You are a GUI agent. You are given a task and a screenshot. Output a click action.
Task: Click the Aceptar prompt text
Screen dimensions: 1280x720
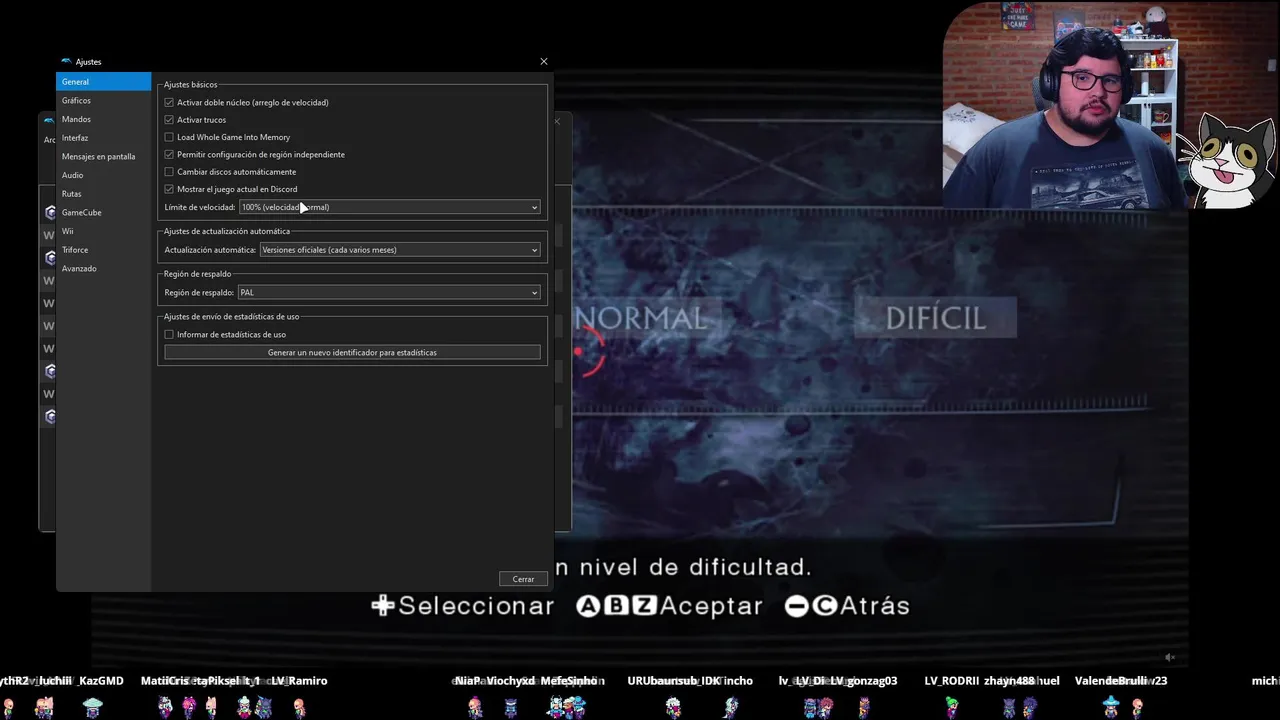point(711,606)
